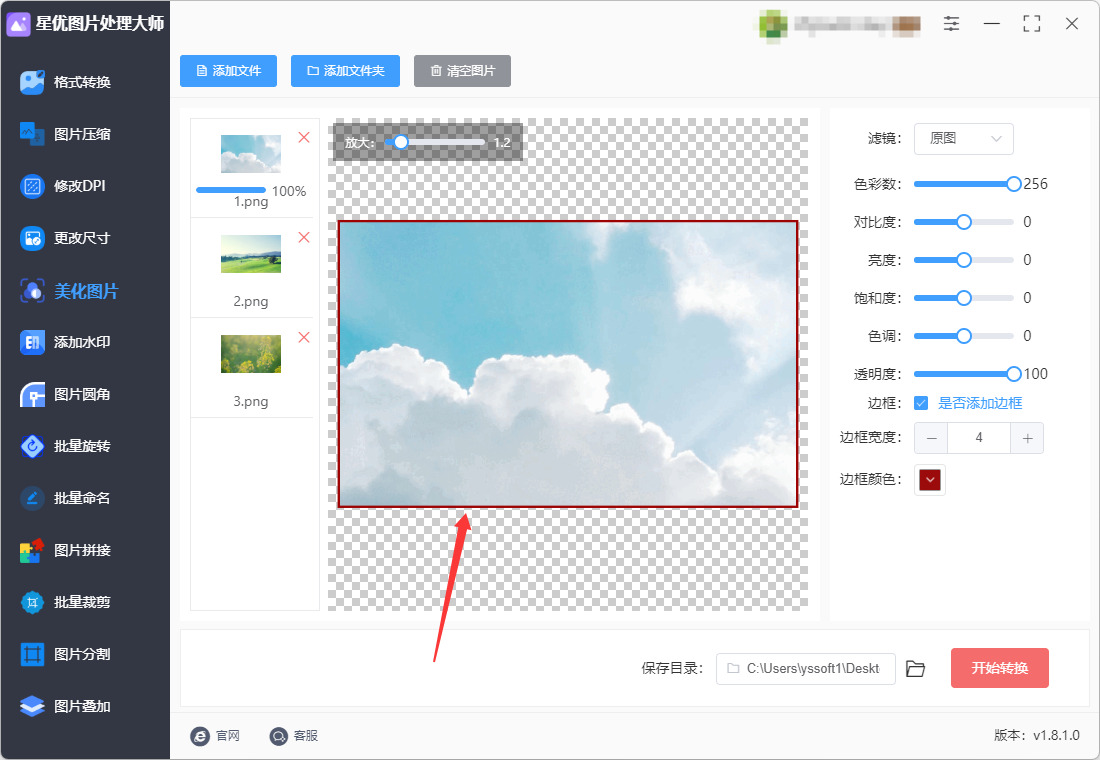Adjust the 色调 hue slider handle
This screenshot has width=1100, height=760.
[x=964, y=336]
